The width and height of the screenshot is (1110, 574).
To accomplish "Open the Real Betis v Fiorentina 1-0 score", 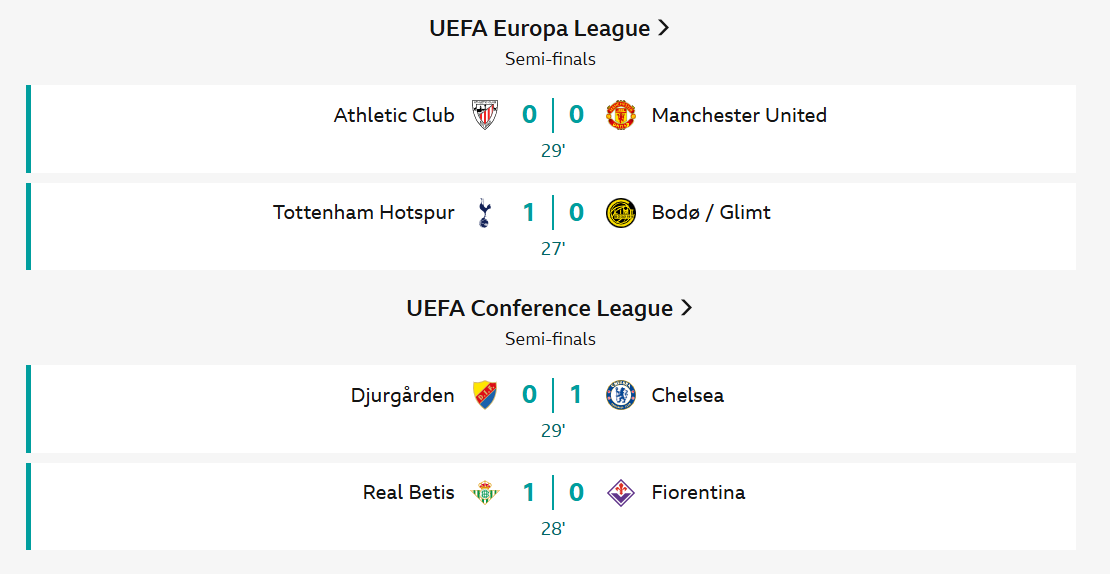I will [553, 492].
